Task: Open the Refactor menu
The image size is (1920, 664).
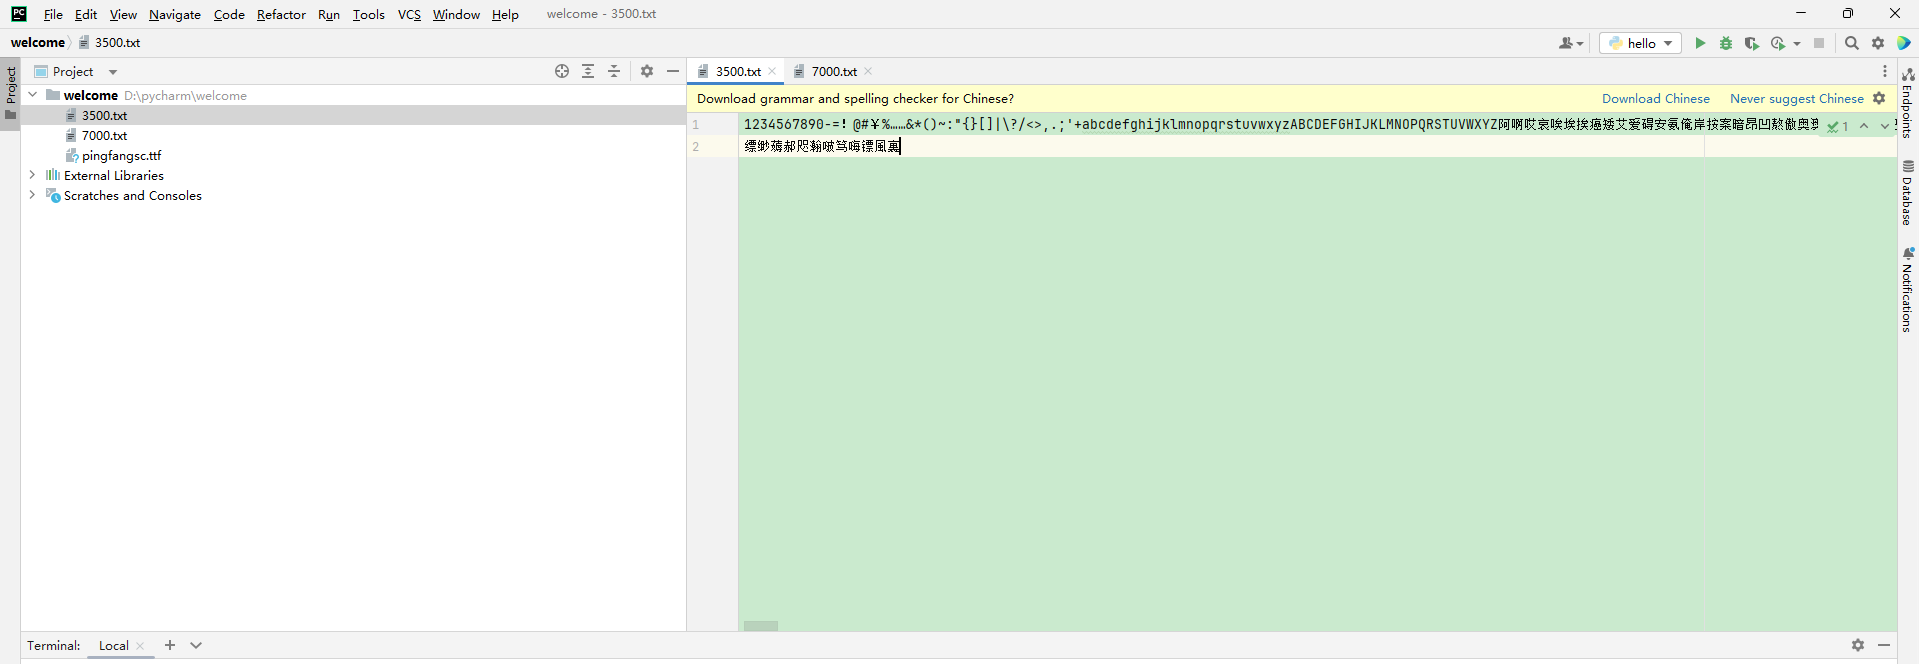Action: 281,14
